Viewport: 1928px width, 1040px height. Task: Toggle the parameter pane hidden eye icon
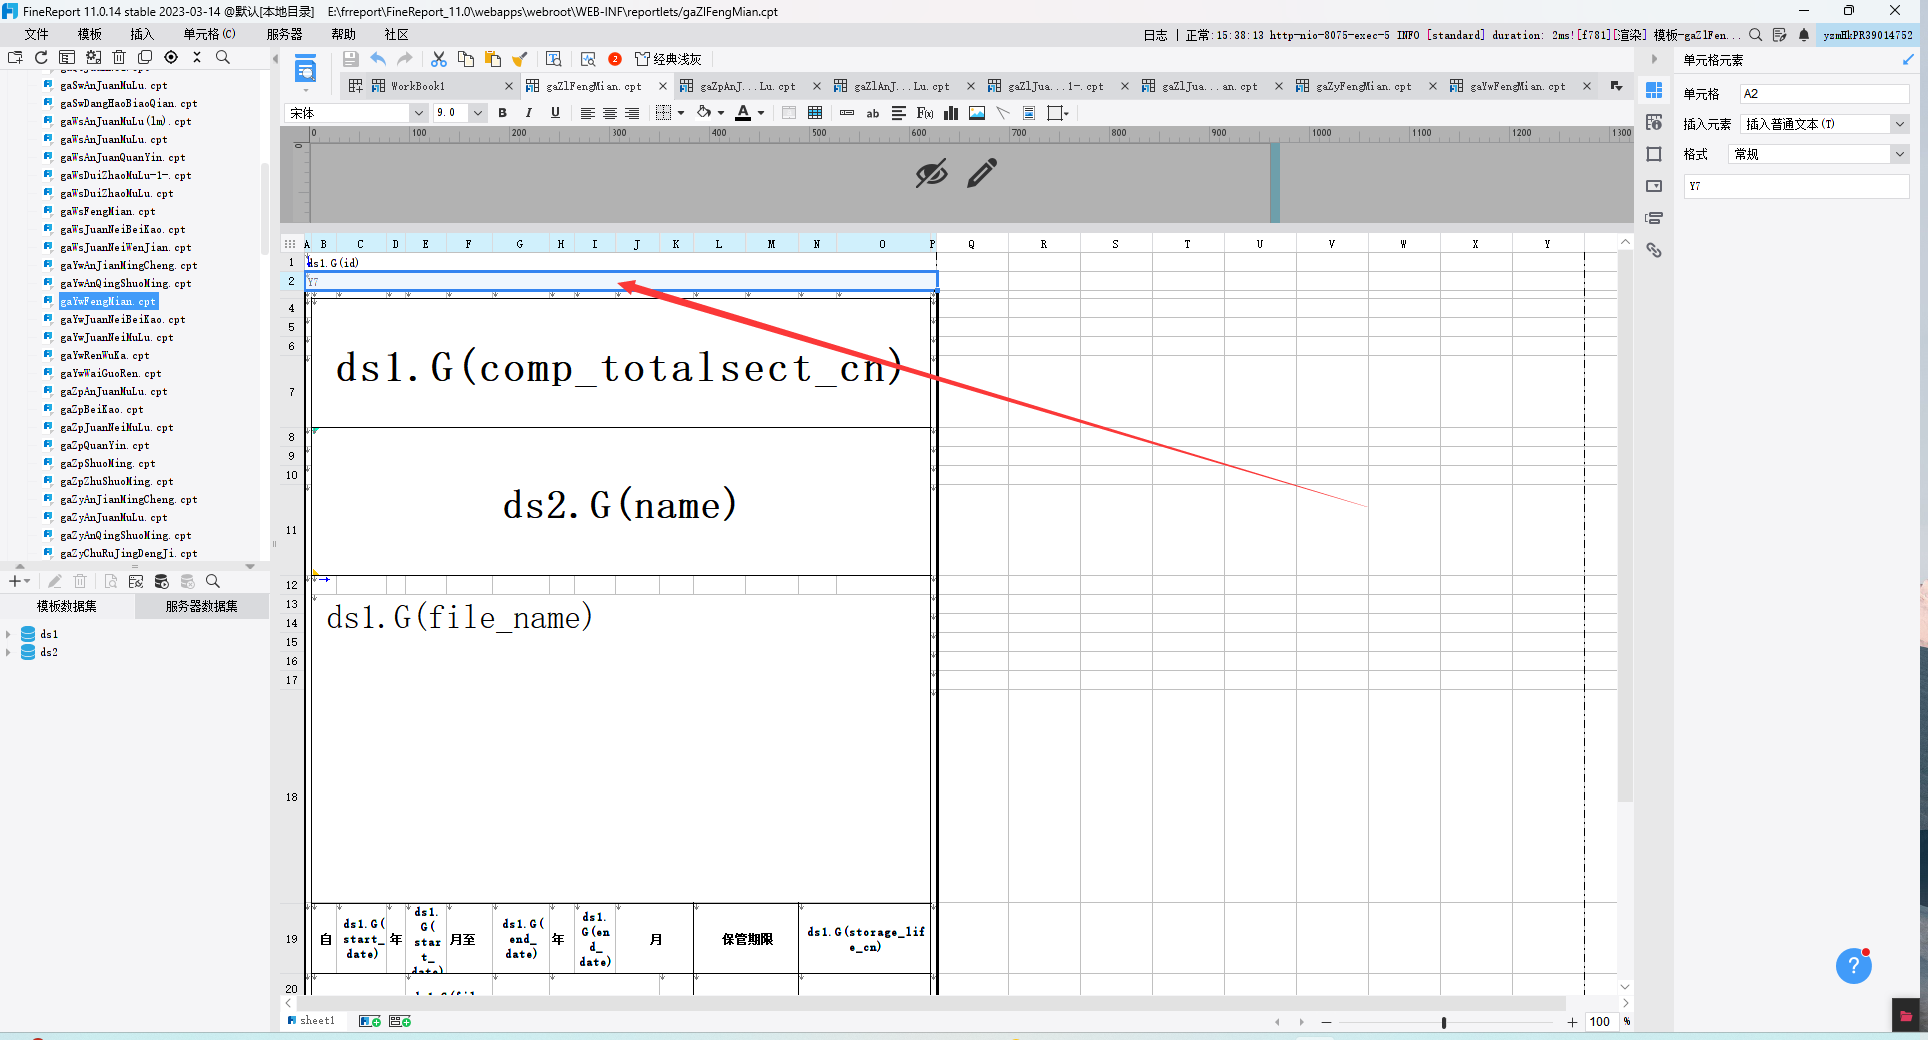931,173
